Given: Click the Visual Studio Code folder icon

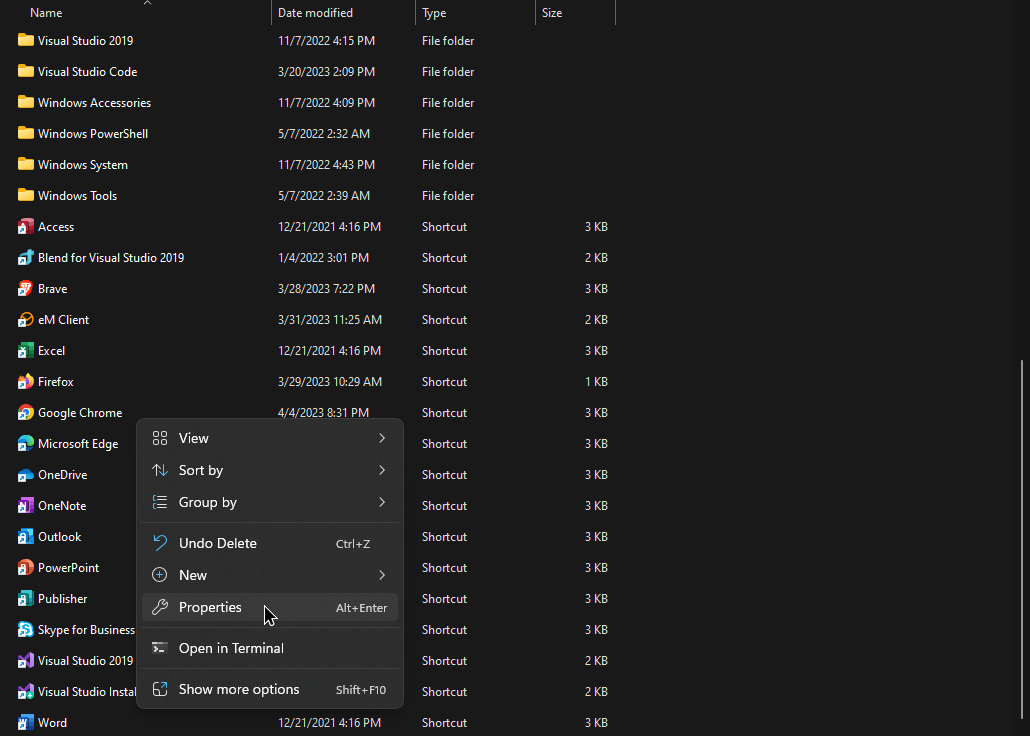Looking at the screenshot, I should (x=26, y=71).
